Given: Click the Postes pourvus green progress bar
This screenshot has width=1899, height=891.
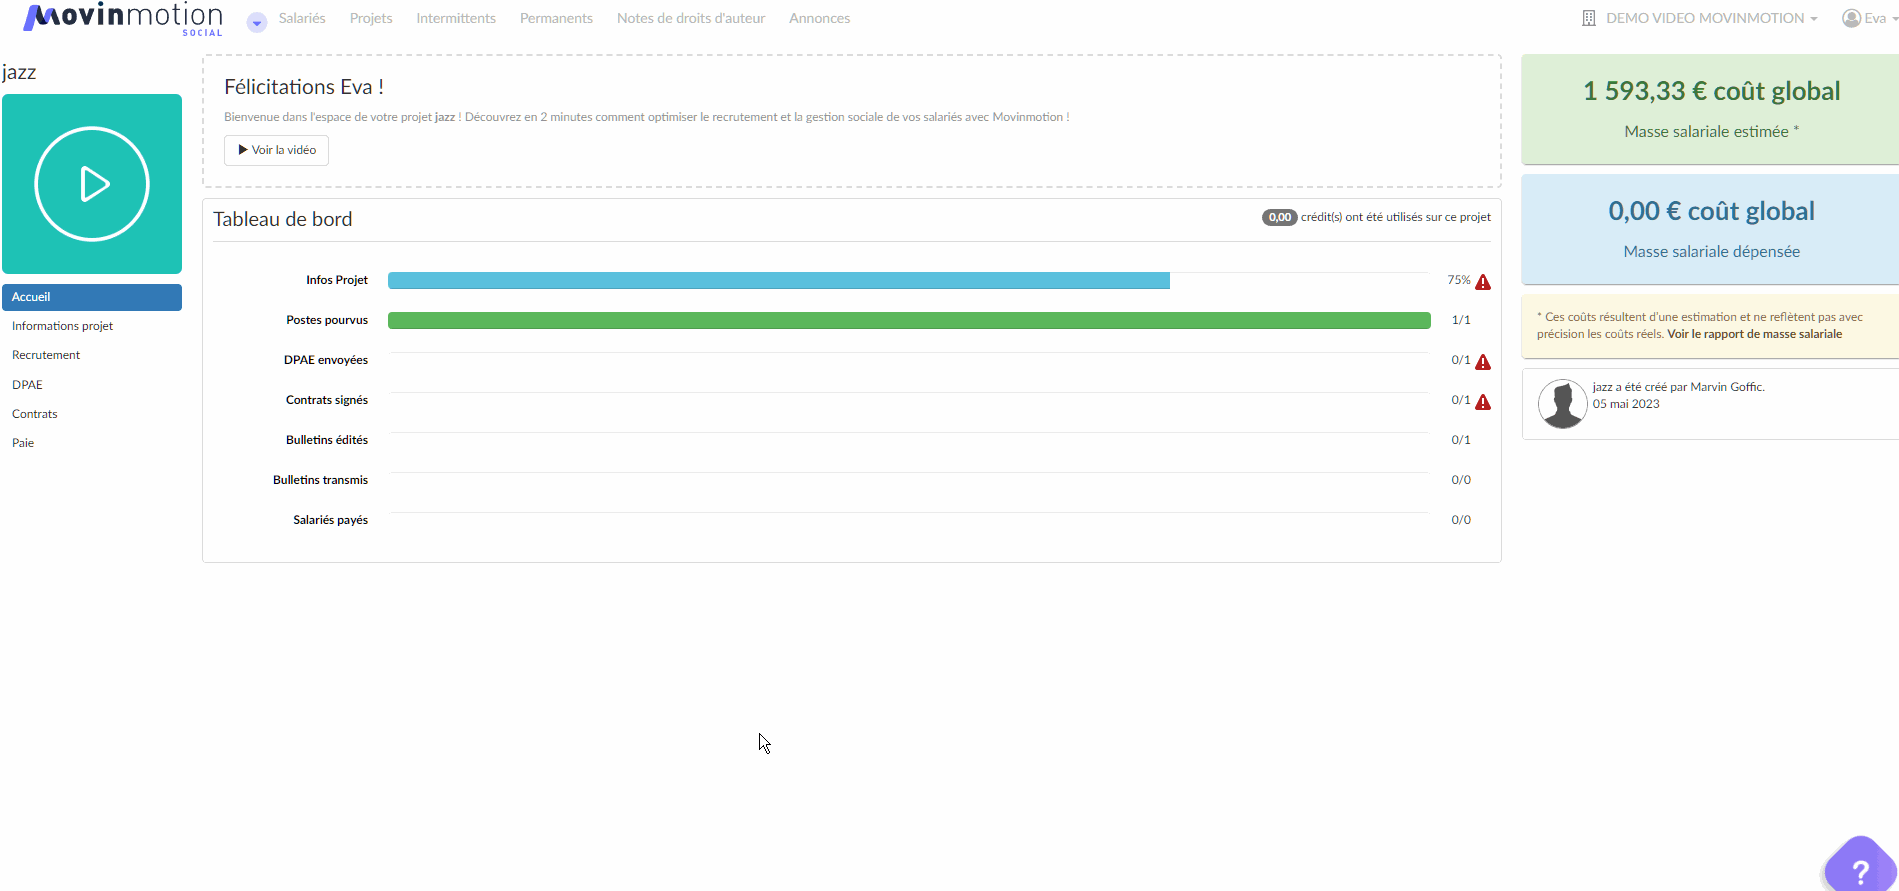Looking at the screenshot, I should pyautogui.click(x=909, y=320).
